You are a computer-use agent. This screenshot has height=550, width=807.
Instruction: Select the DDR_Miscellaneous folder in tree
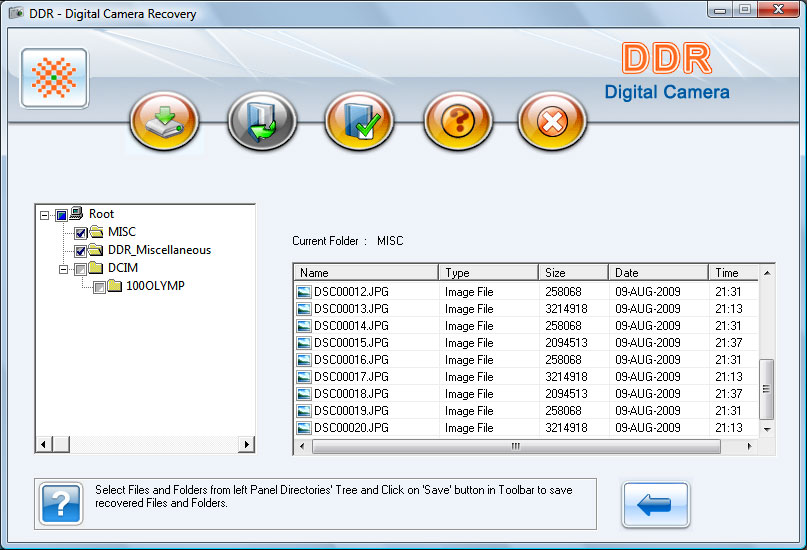coord(160,250)
